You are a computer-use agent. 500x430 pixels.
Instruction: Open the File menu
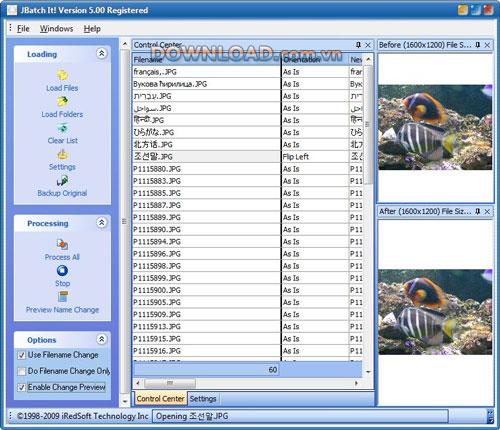pos(23,29)
